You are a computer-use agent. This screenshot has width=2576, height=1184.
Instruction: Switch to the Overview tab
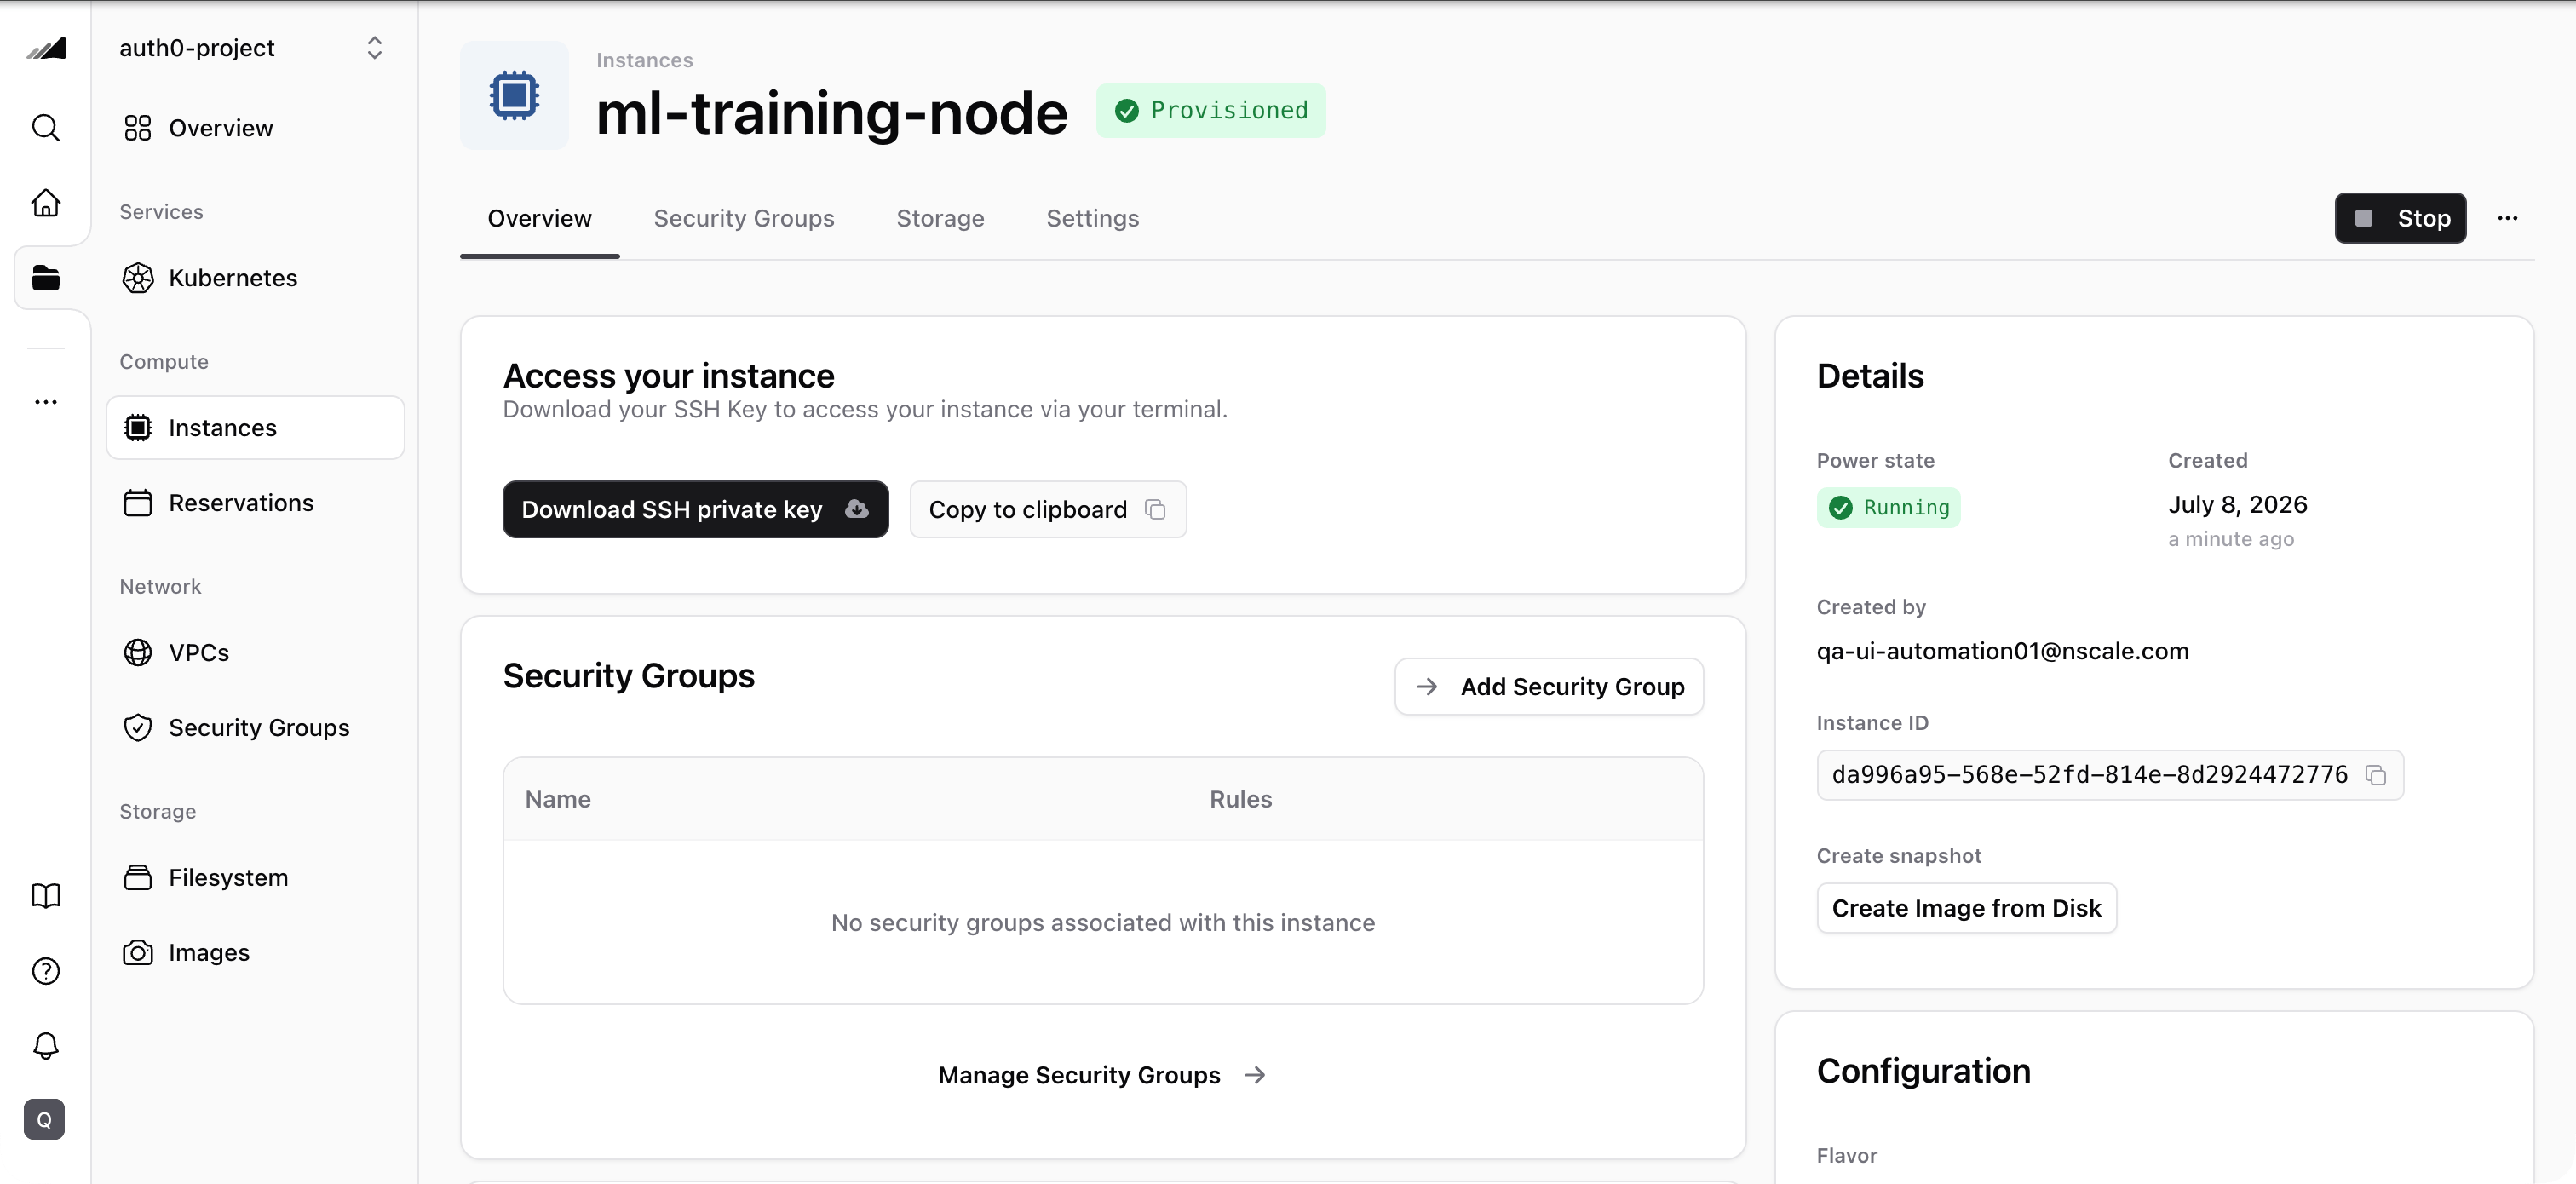540,219
